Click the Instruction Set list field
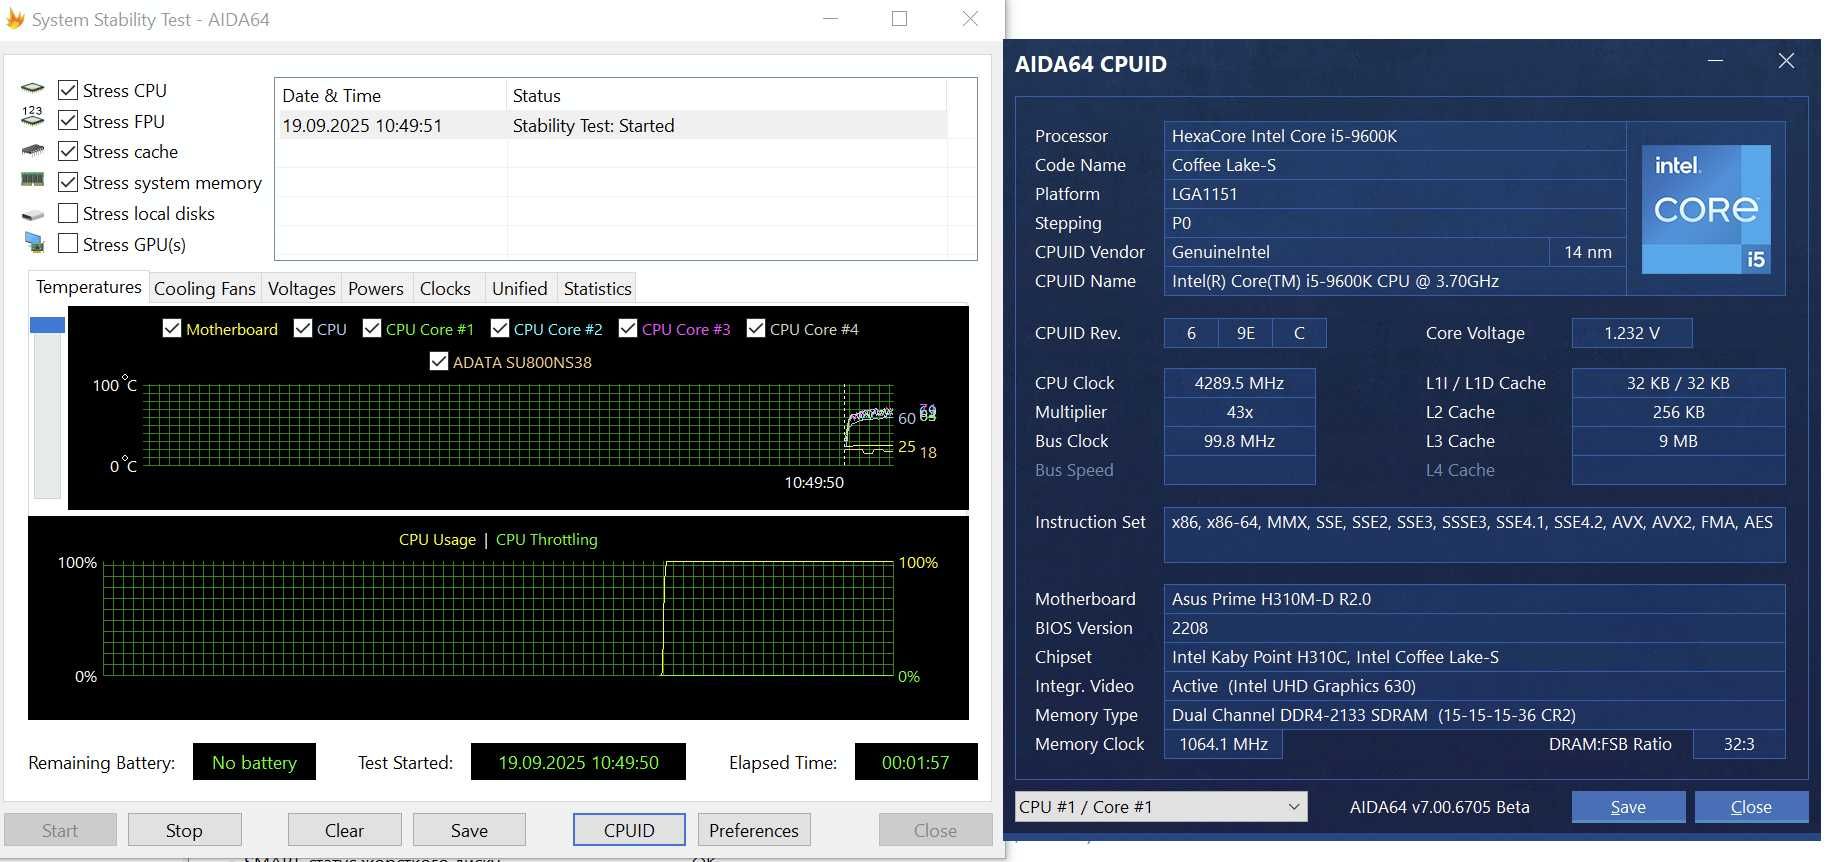 coord(1474,534)
